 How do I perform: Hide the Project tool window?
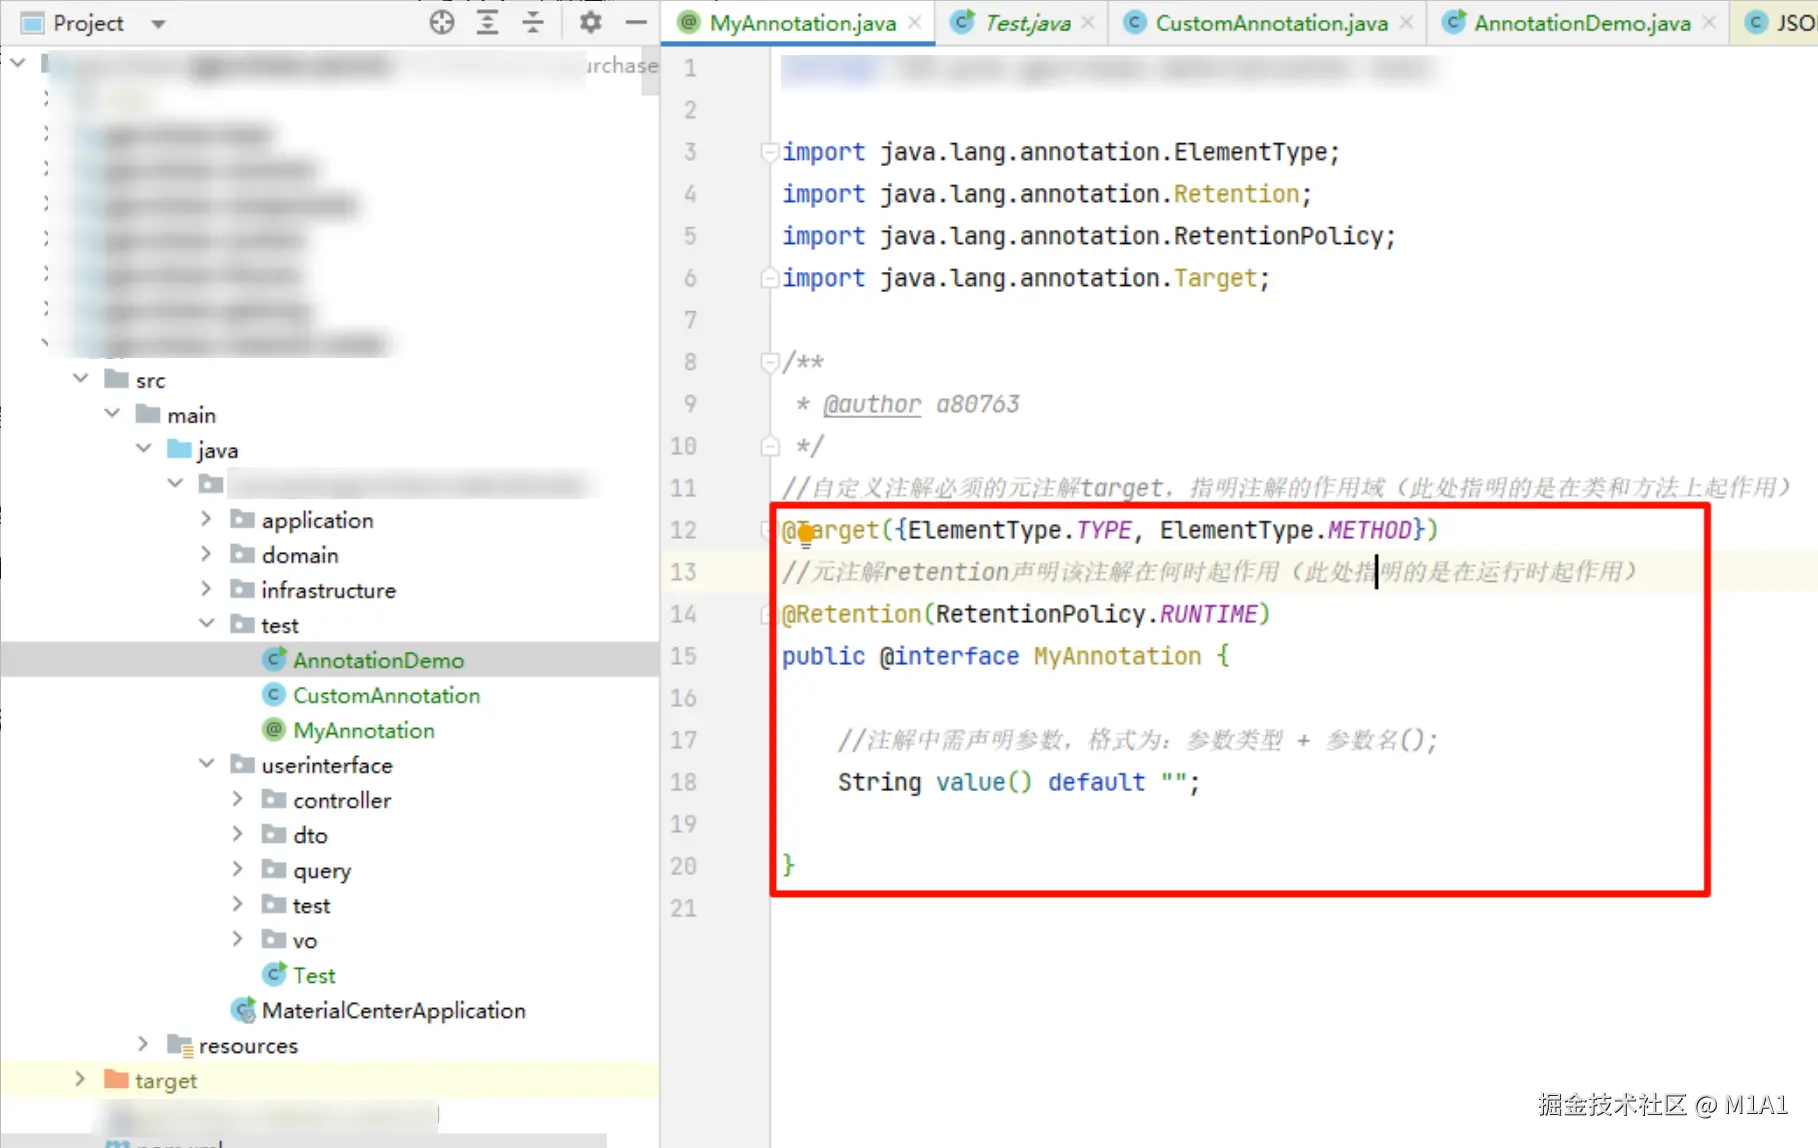[x=636, y=22]
